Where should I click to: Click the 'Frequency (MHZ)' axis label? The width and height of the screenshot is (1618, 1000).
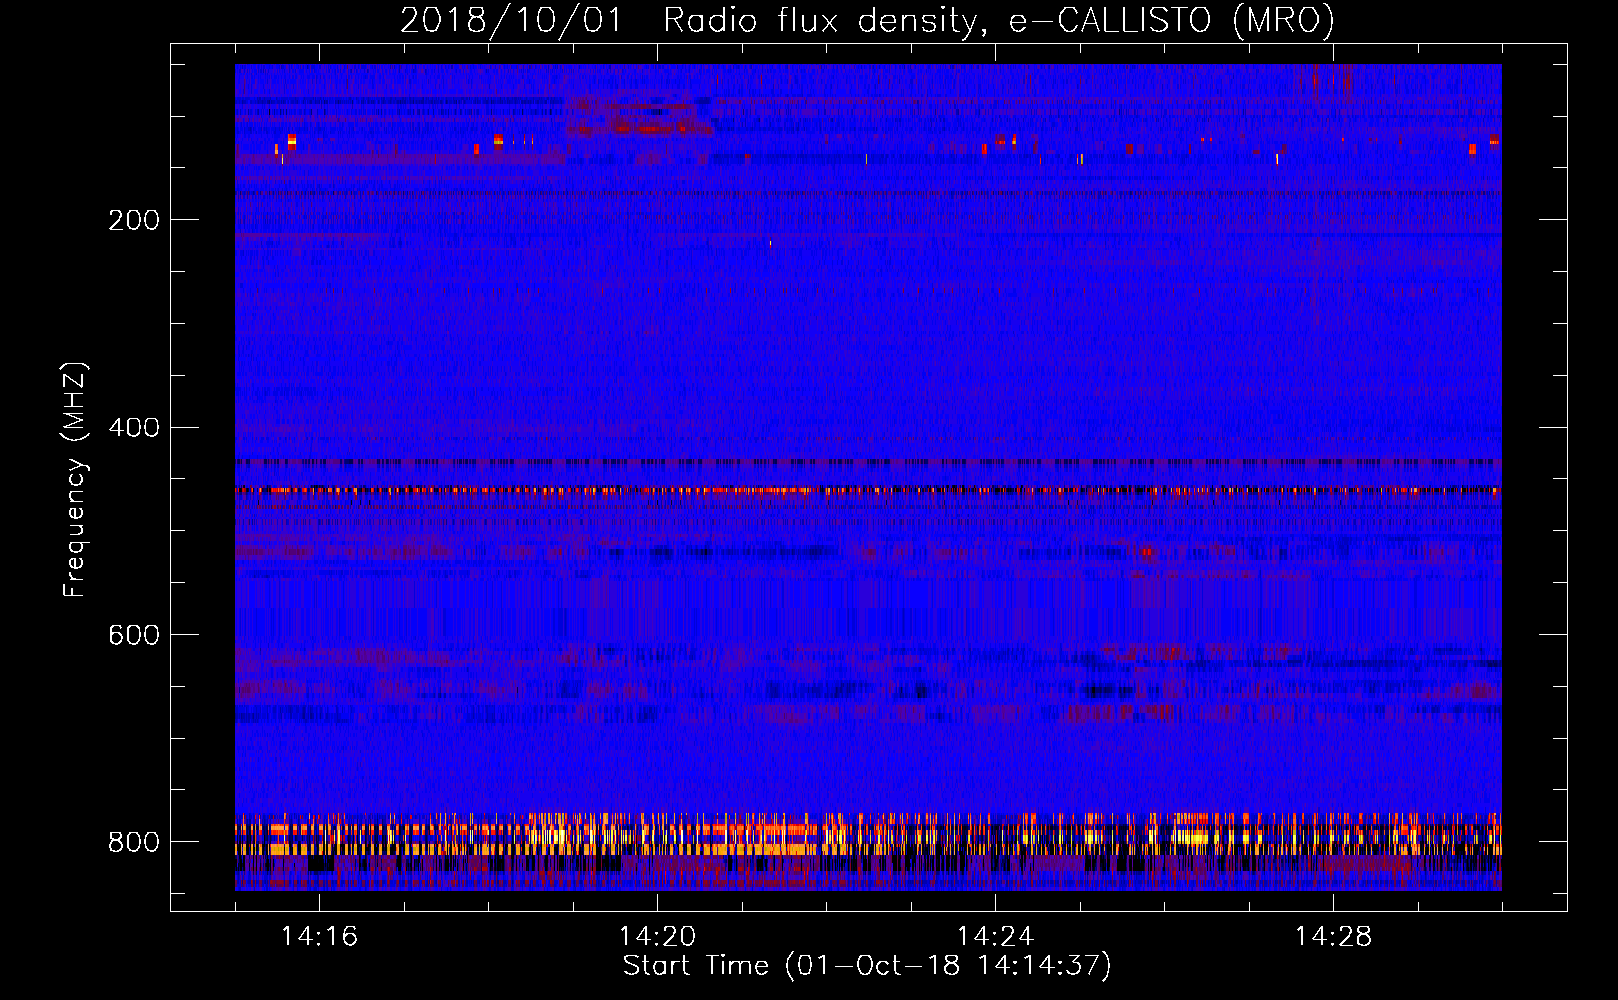[75, 479]
